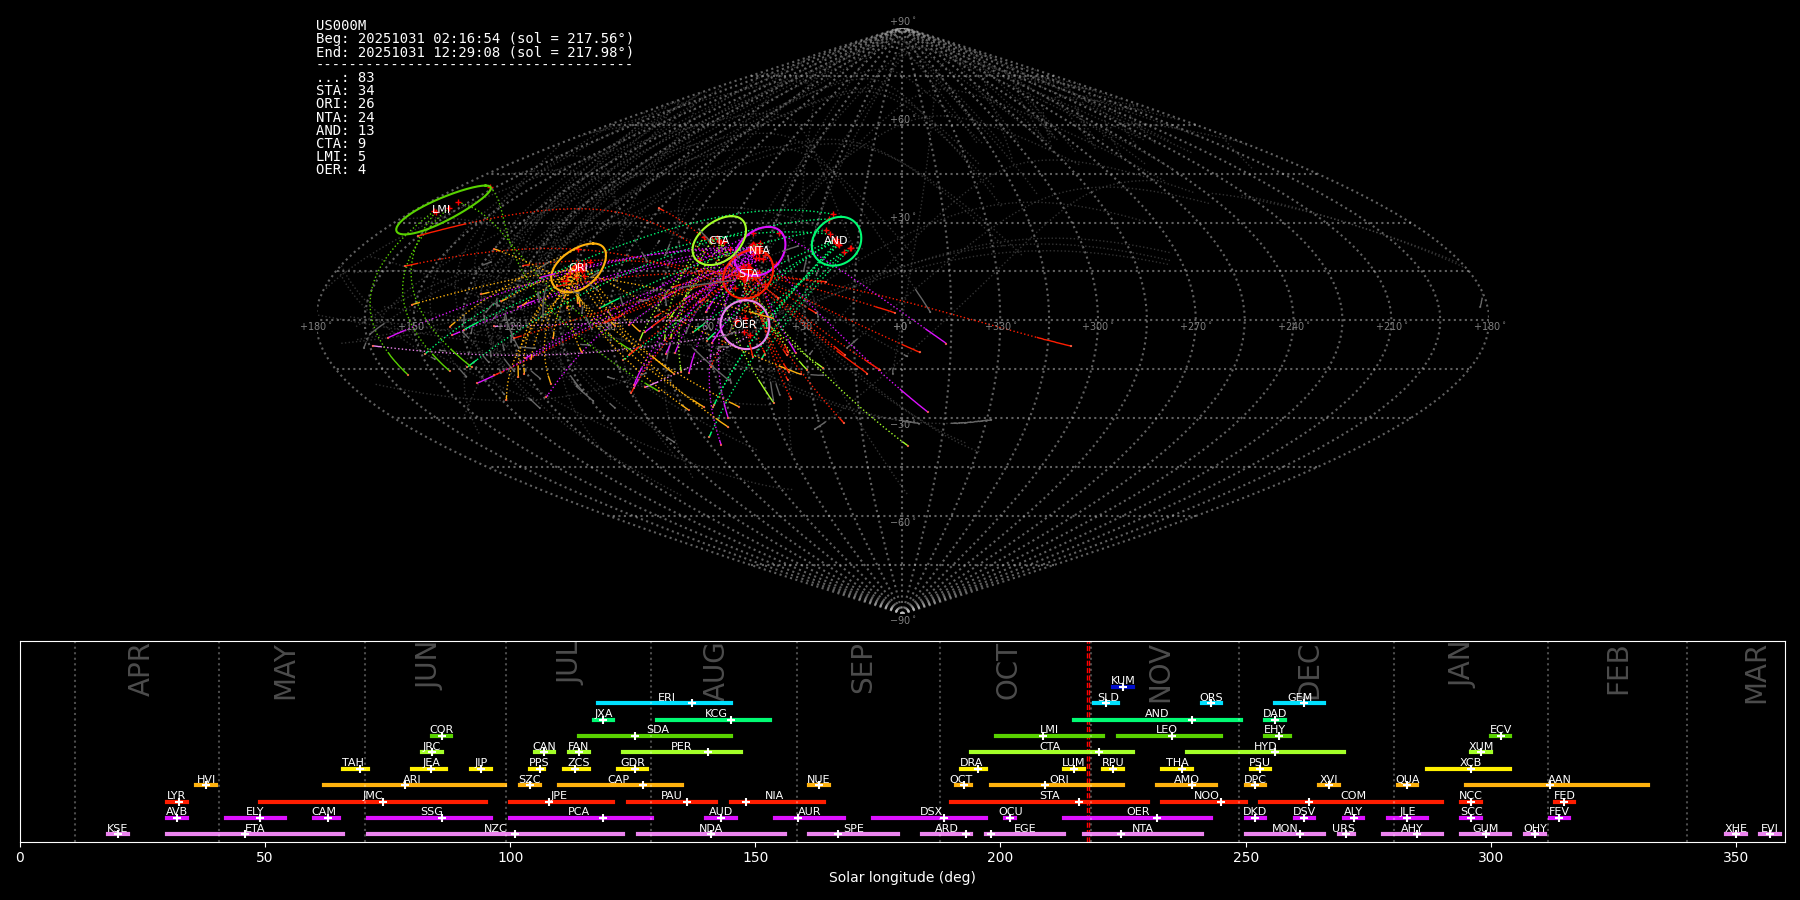This screenshot has height=900, width=1800.
Task: Click the OCT month label
Action: (1008, 672)
